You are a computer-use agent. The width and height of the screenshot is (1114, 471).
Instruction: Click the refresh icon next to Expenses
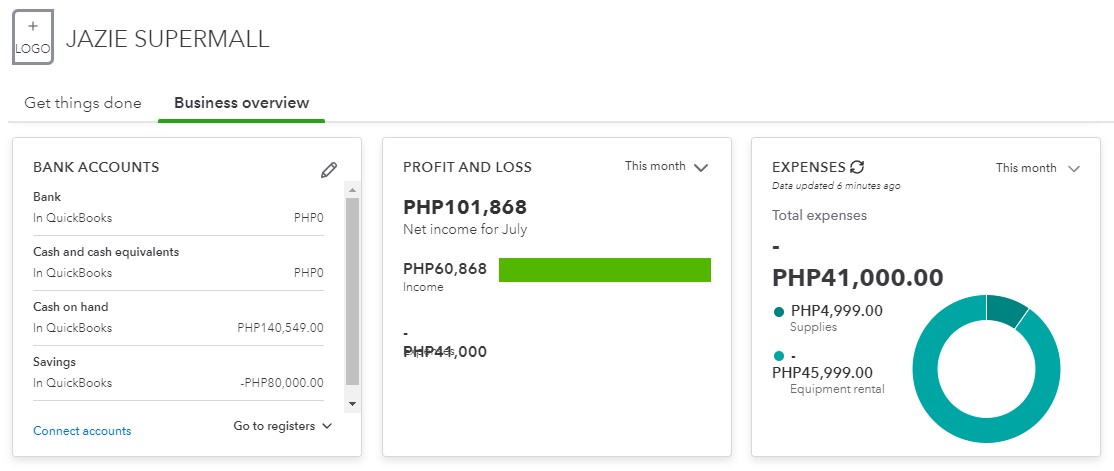[x=857, y=167]
